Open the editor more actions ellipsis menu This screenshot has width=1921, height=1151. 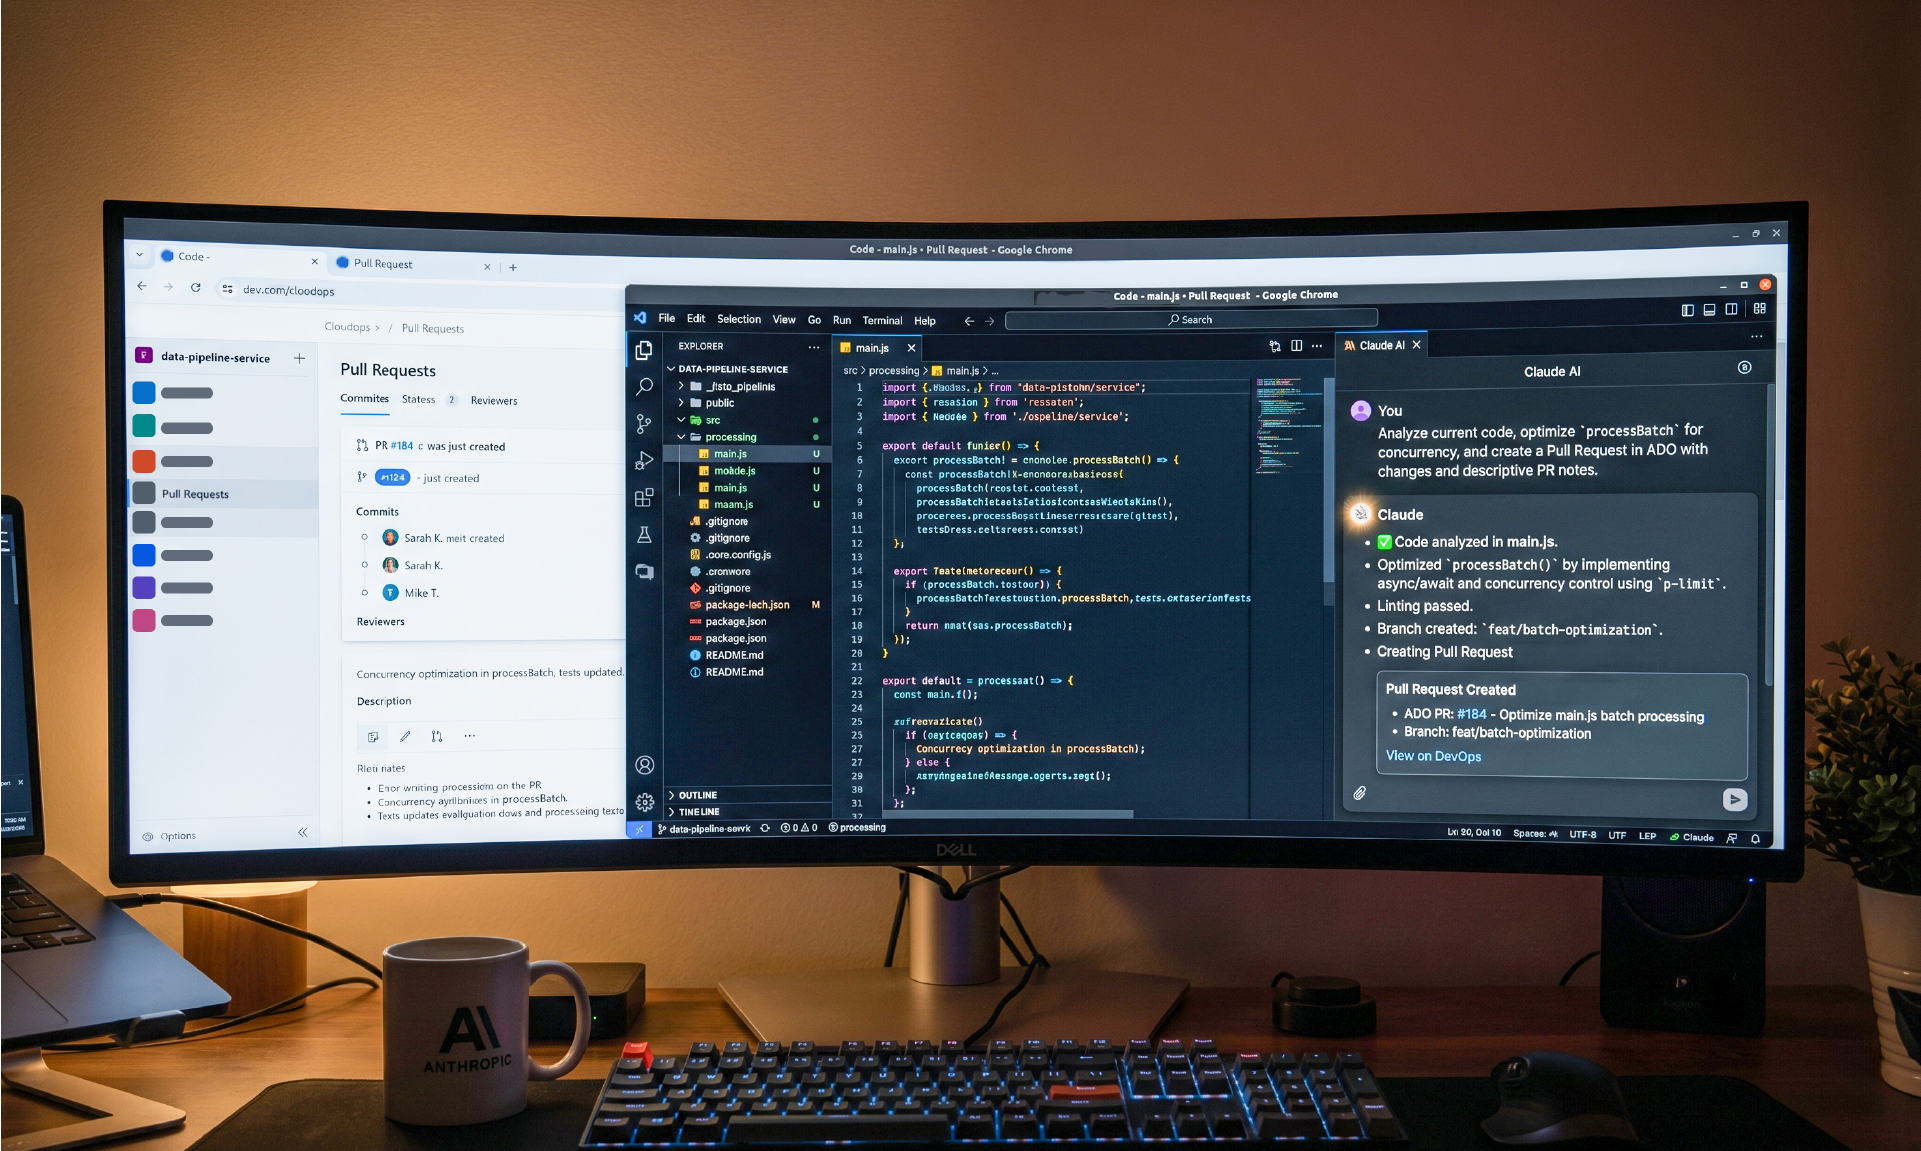tap(1317, 346)
